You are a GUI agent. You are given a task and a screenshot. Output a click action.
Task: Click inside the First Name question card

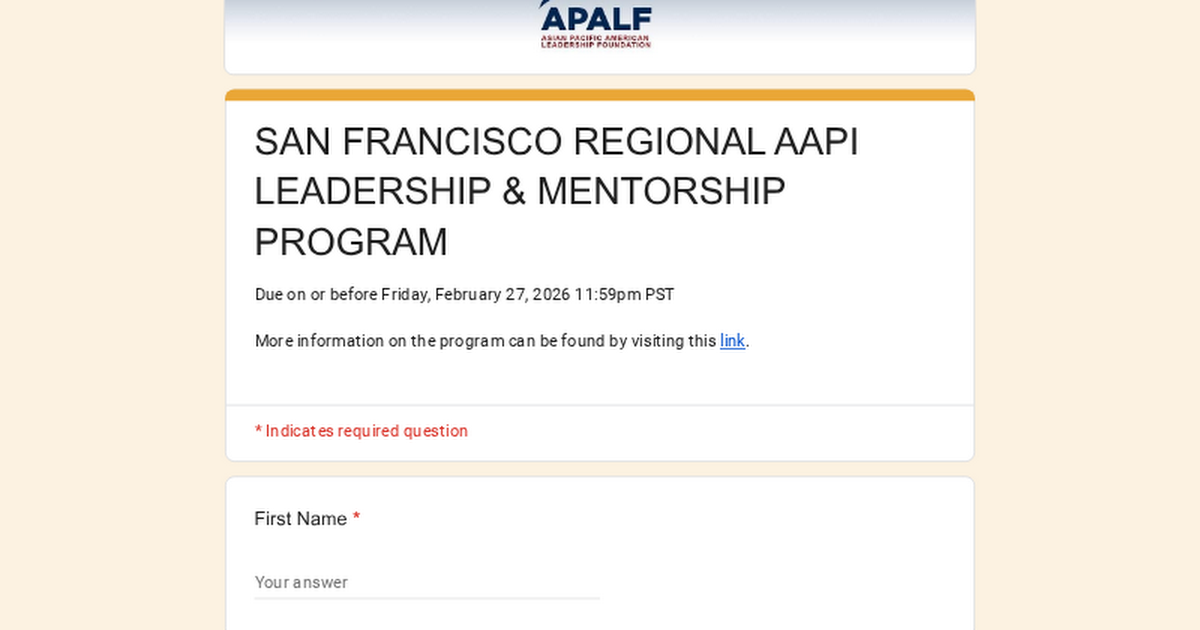tap(599, 550)
